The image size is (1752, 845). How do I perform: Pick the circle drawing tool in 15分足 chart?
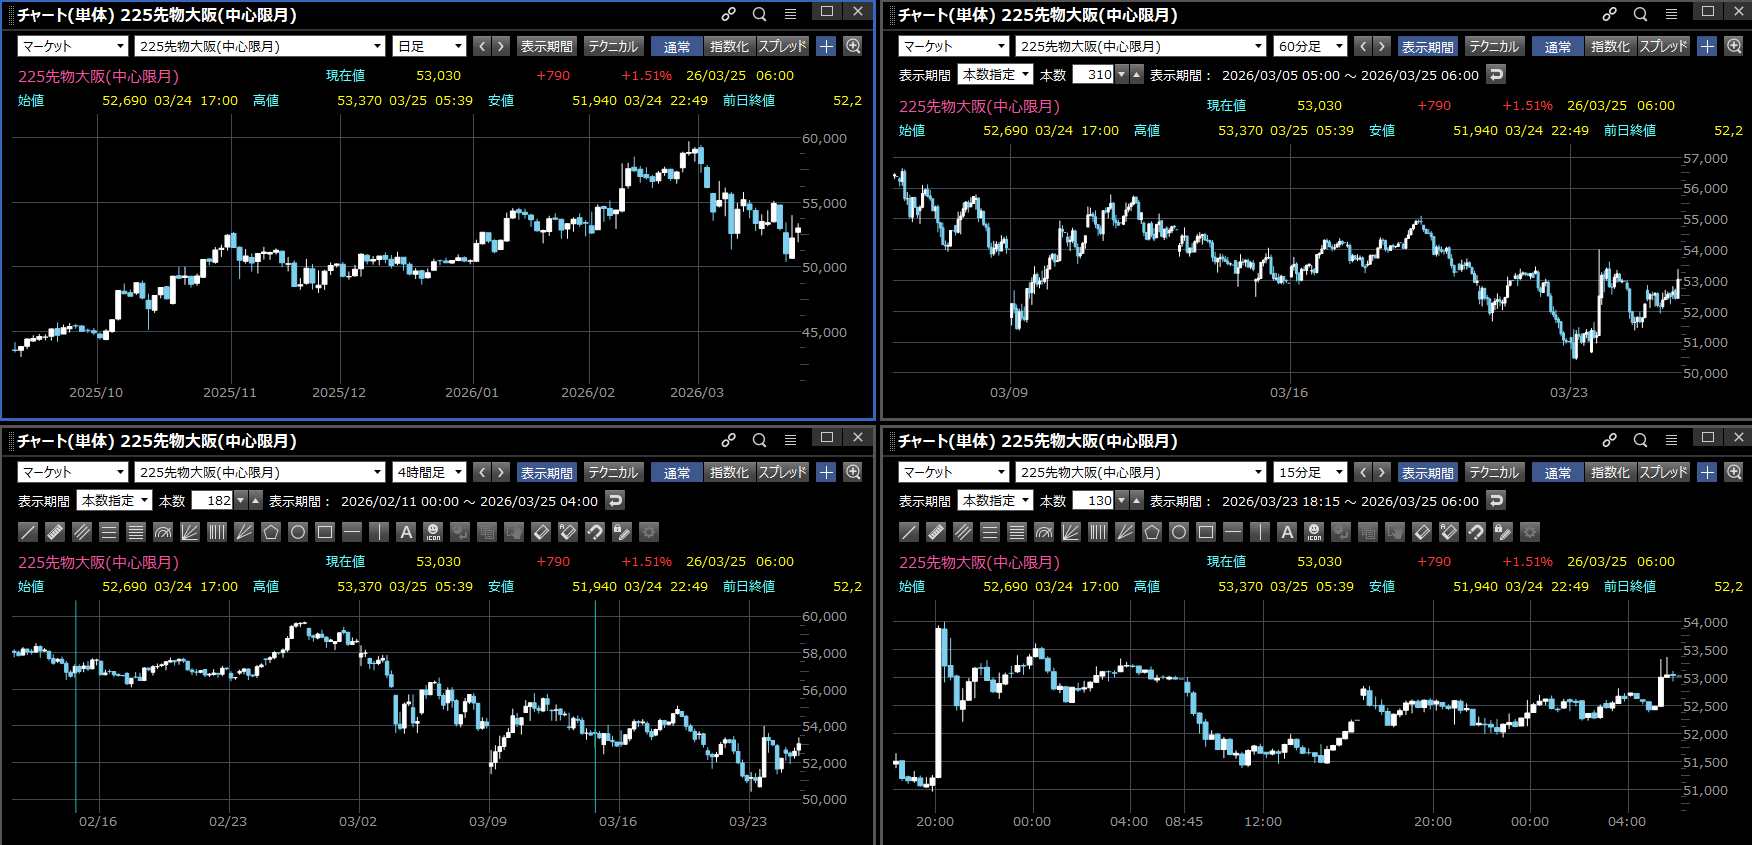(1179, 532)
